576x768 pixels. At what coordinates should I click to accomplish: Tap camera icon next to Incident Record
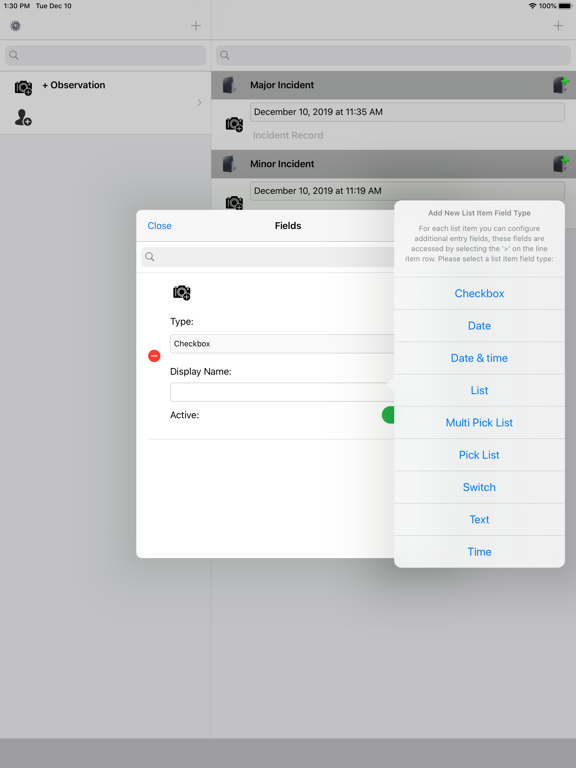point(234,124)
